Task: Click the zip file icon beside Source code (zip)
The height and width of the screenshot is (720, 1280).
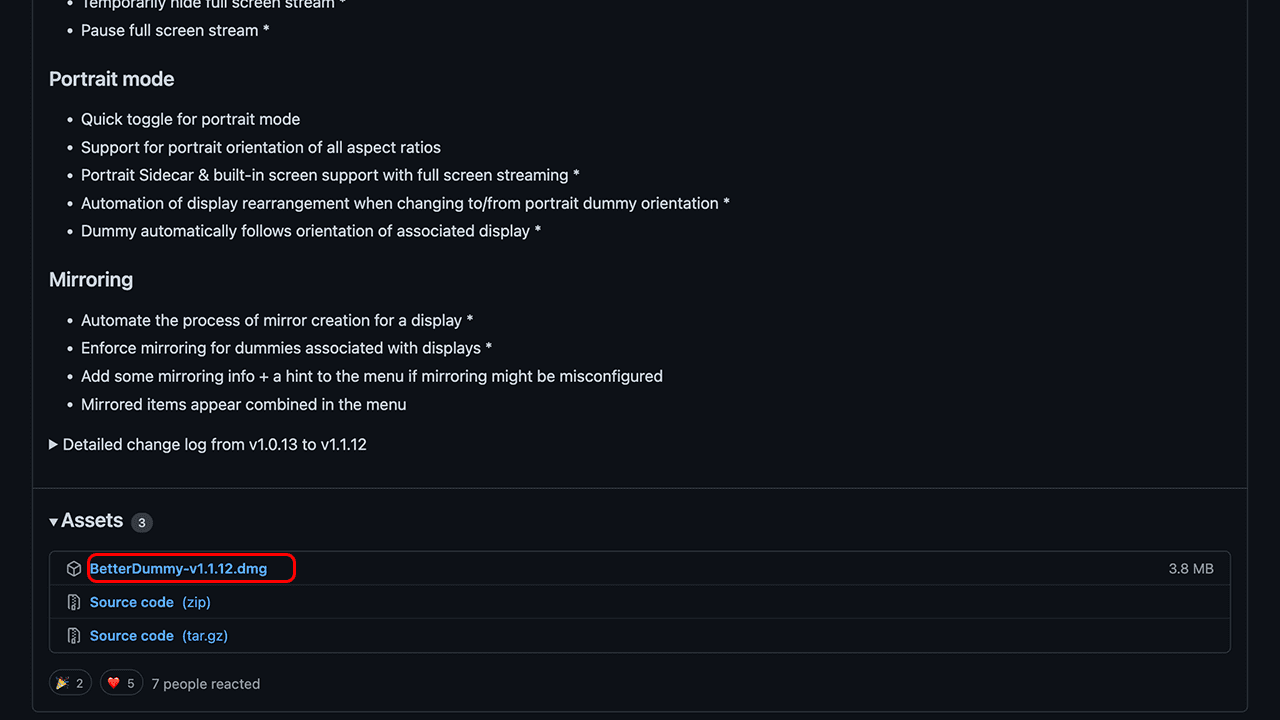Action: pos(73,602)
